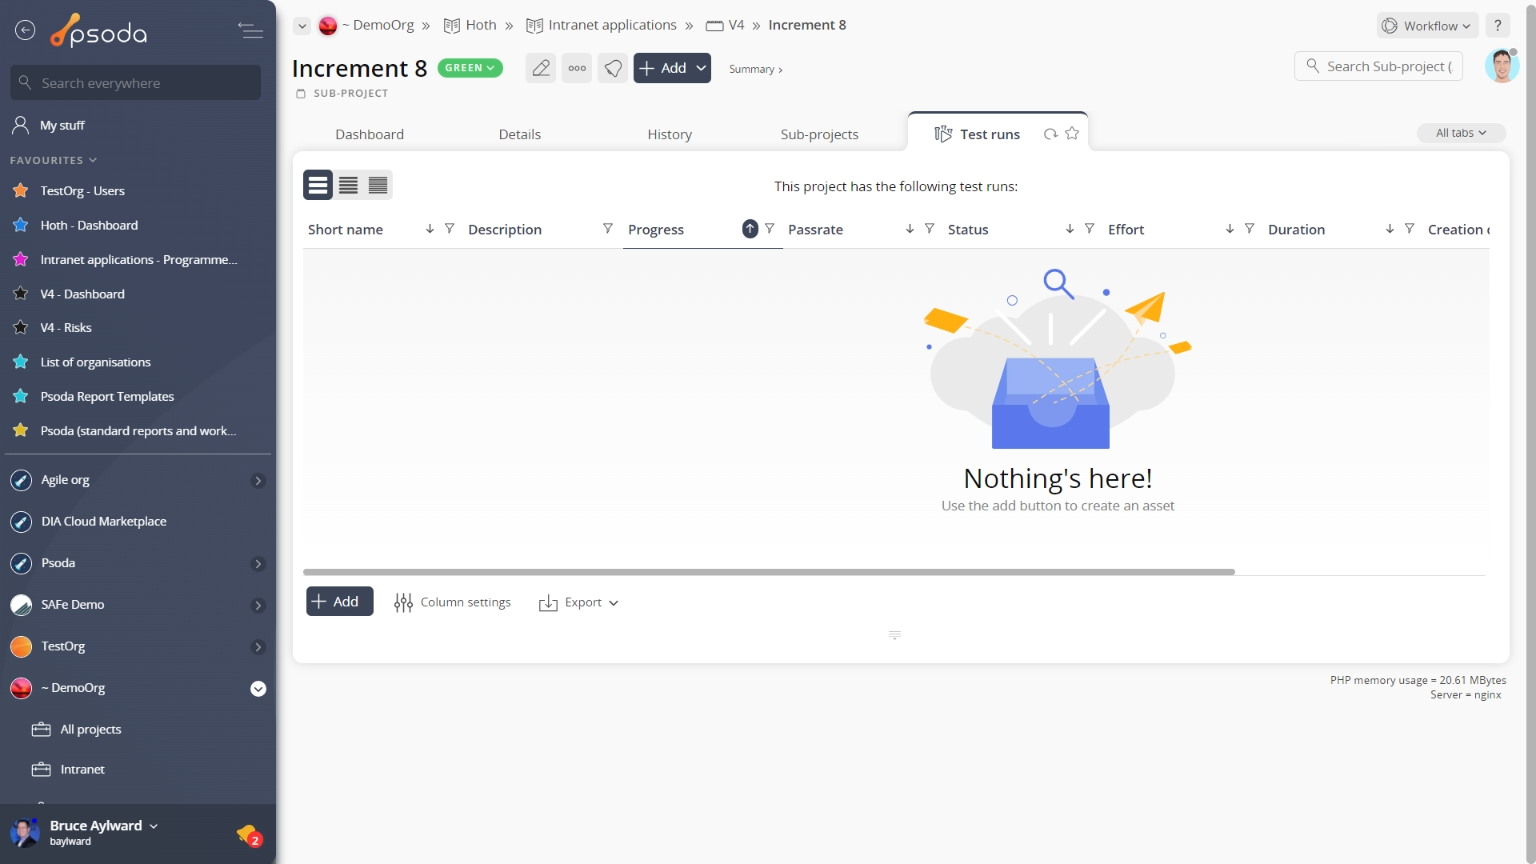Open Hoth - Dashboard favourite
1536x864 pixels.
click(89, 226)
